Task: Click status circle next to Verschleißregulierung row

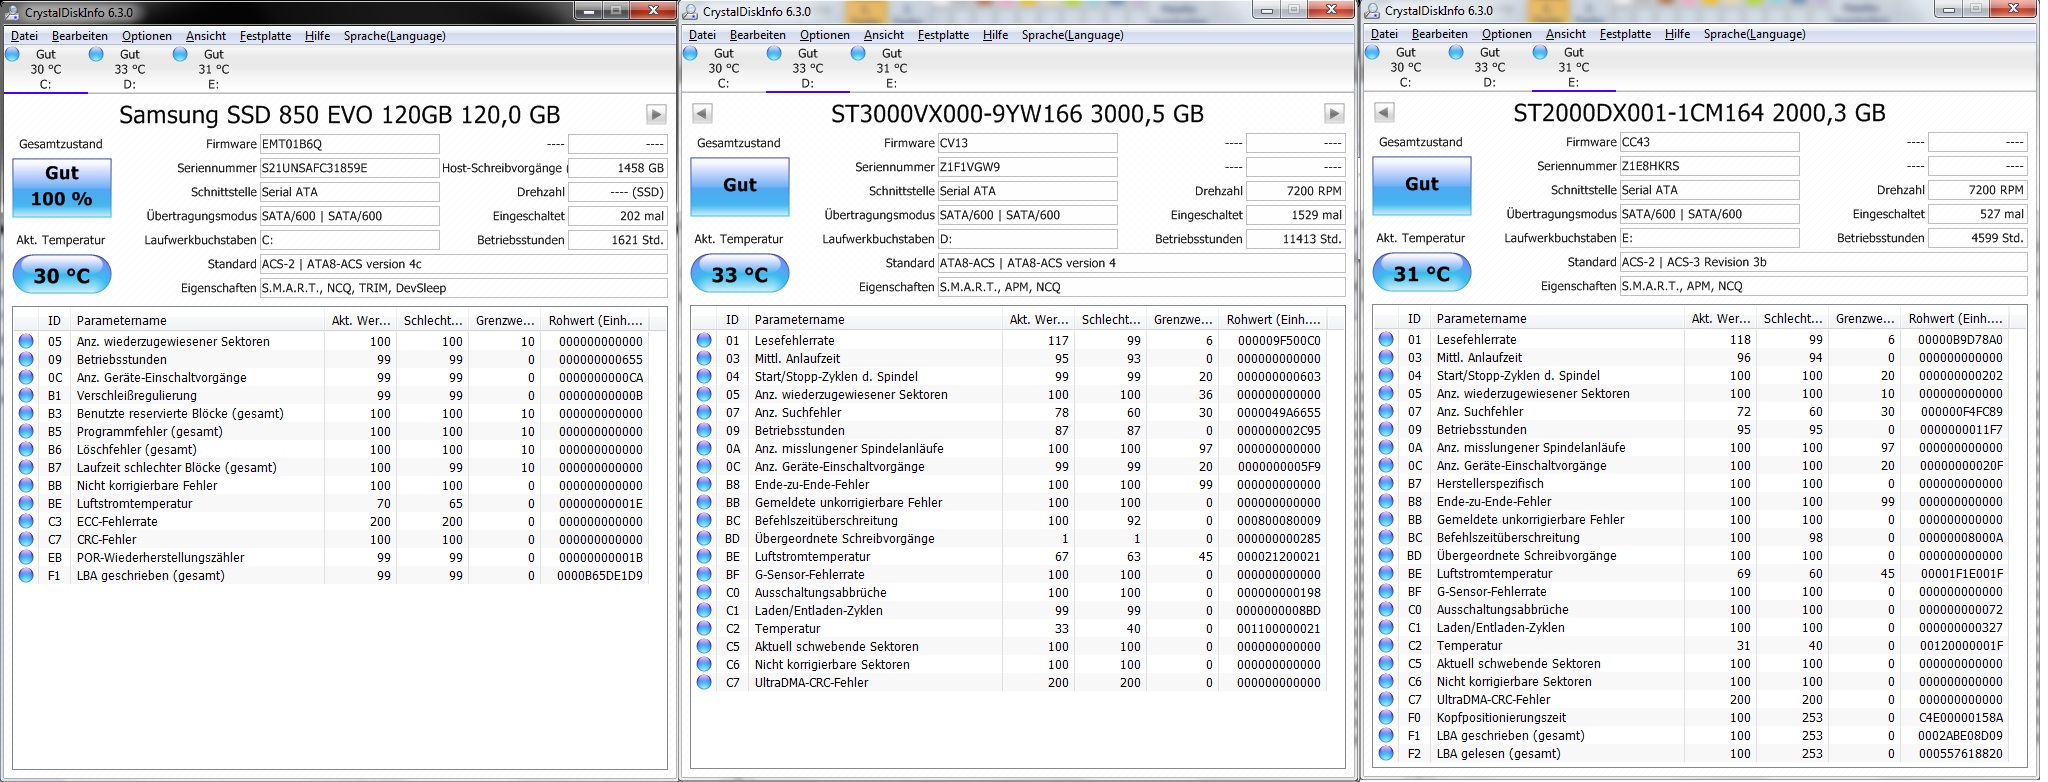Action: 26,395
